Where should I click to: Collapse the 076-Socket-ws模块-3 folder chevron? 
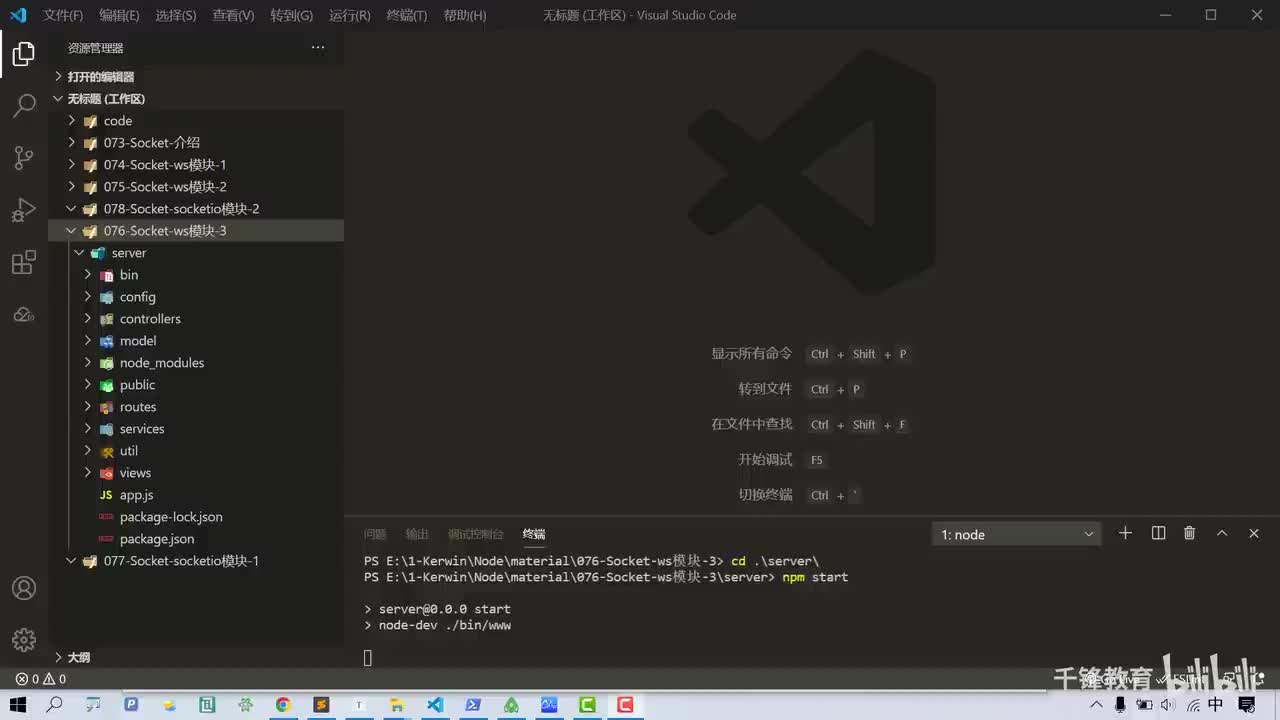click(71, 231)
